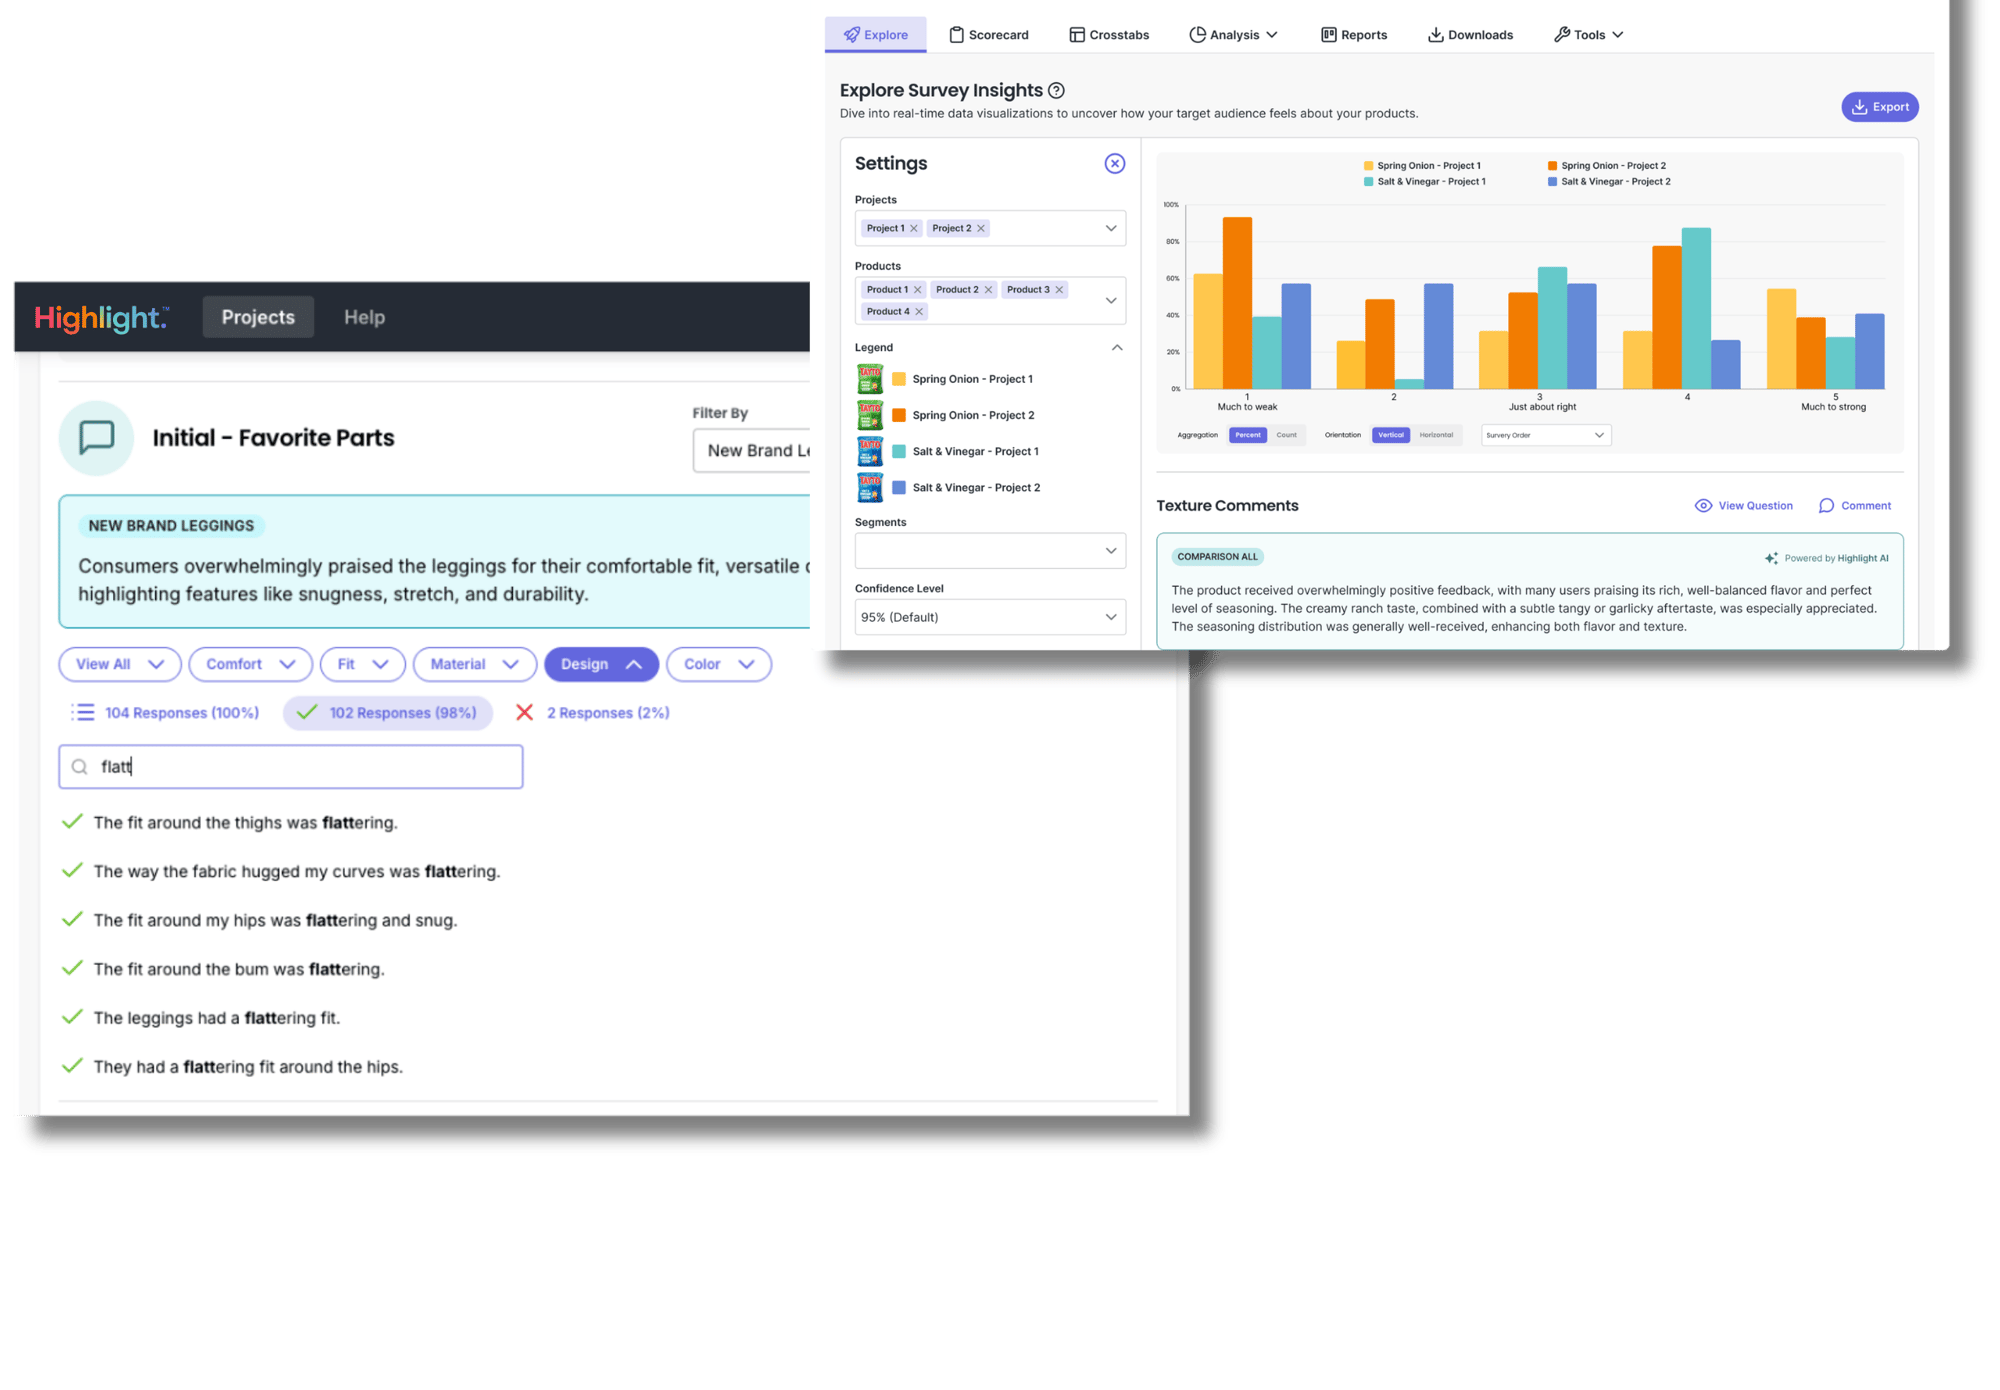Remove the Product 3 tag chip
Image resolution: width=2000 pixels, height=1390 pixels.
click(1059, 290)
